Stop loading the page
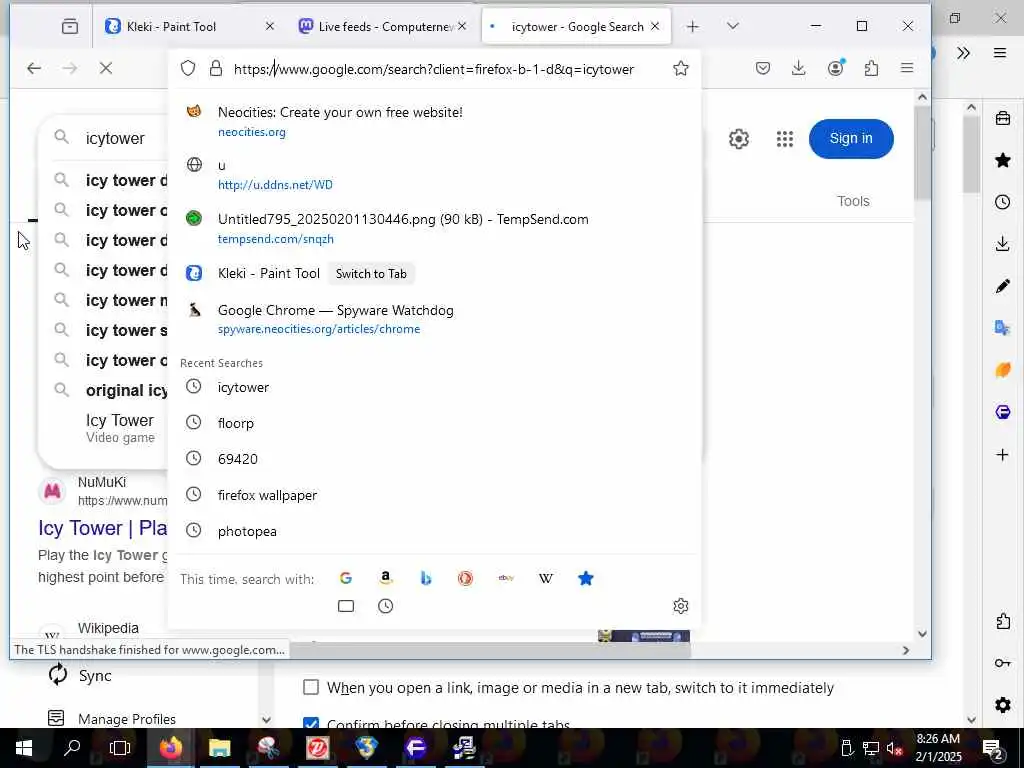The width and height of the screenshot is (1024, 768). [x=106, y=68]
